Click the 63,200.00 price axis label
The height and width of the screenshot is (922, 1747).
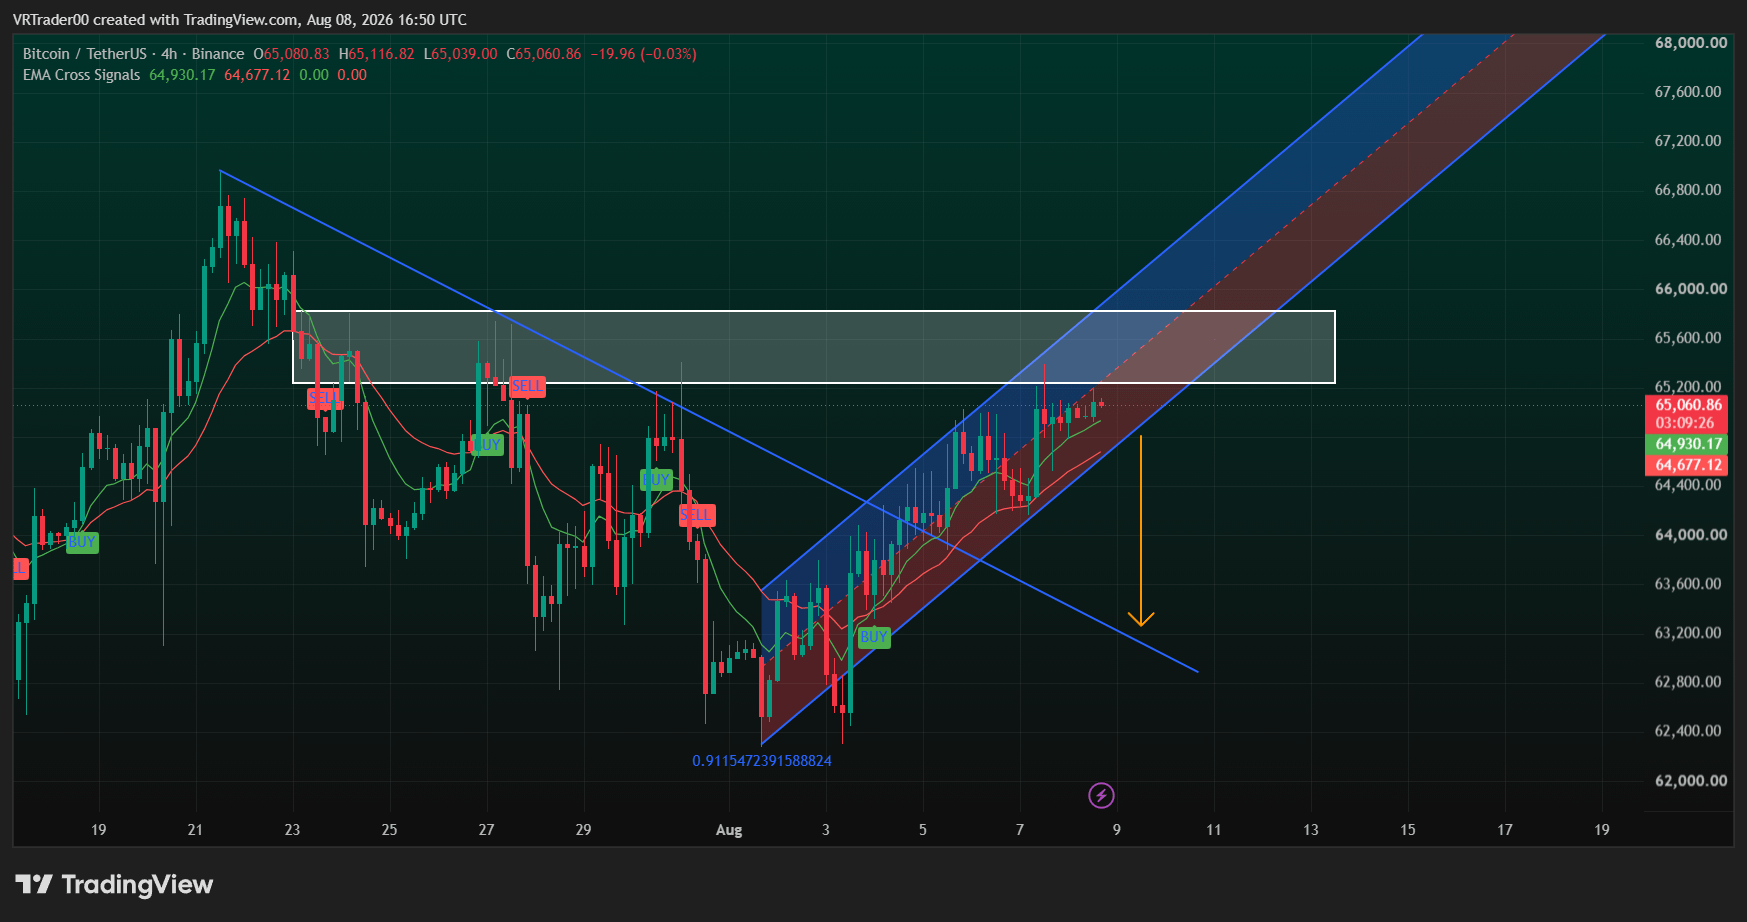1688,633
